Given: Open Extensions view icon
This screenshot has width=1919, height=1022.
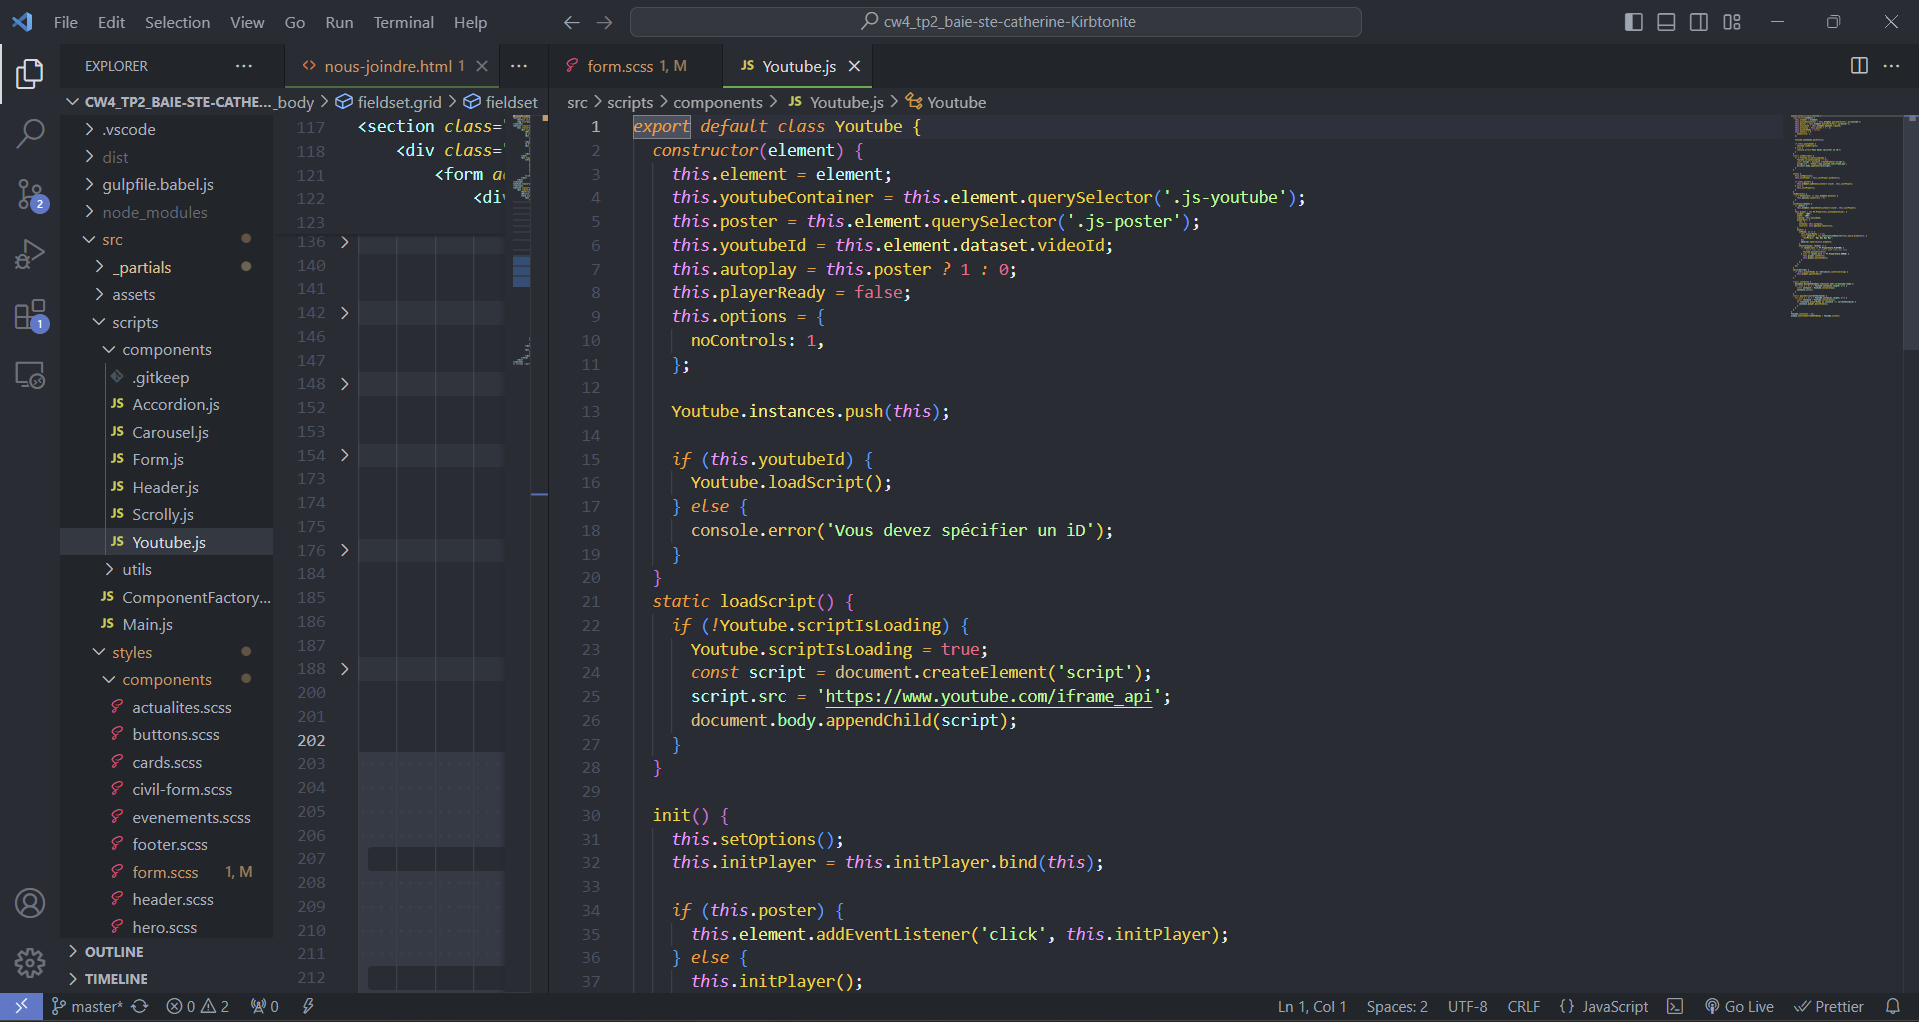Looking at the screenshot, I should [30, 315].
